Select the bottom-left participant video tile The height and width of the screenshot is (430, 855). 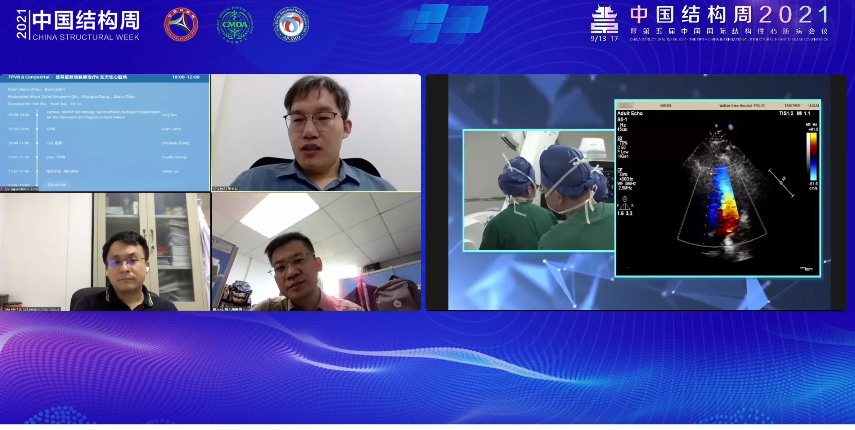[x=105, y=252]
